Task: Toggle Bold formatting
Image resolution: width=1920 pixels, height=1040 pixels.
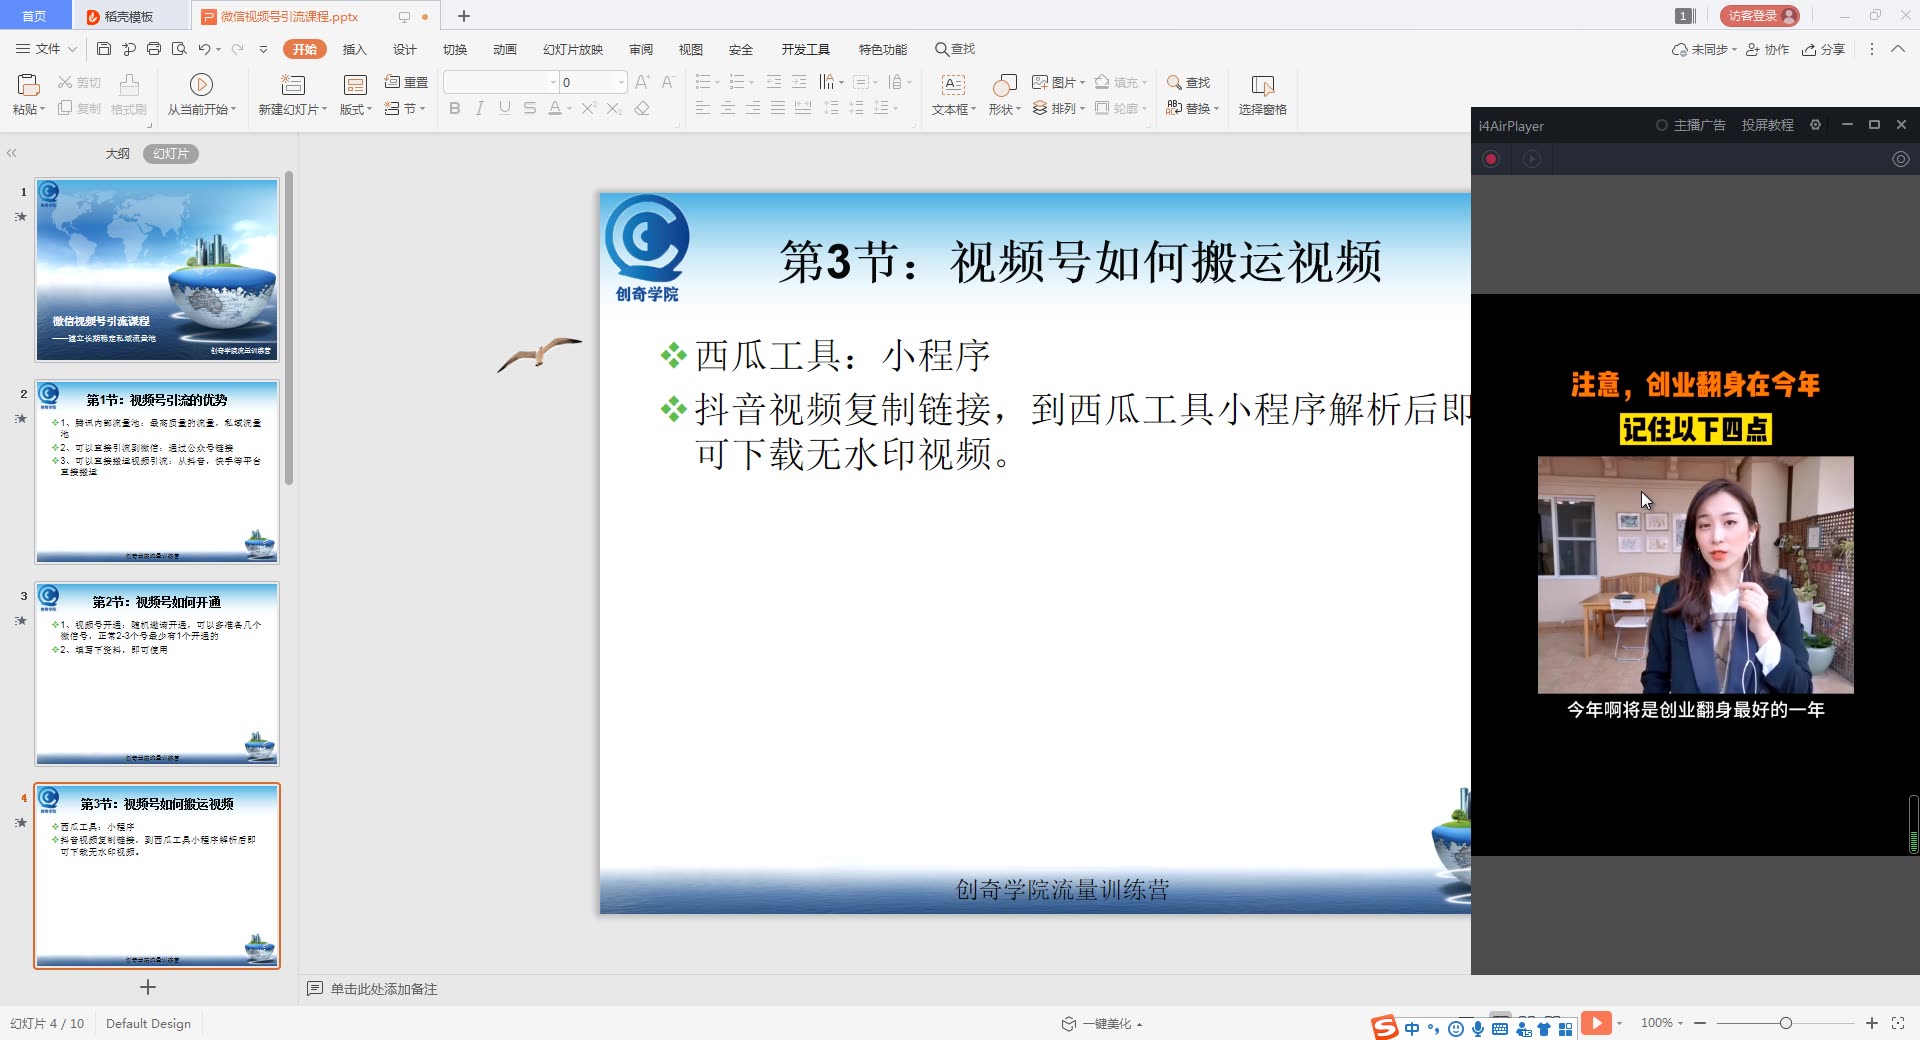Action: (455, 108)
